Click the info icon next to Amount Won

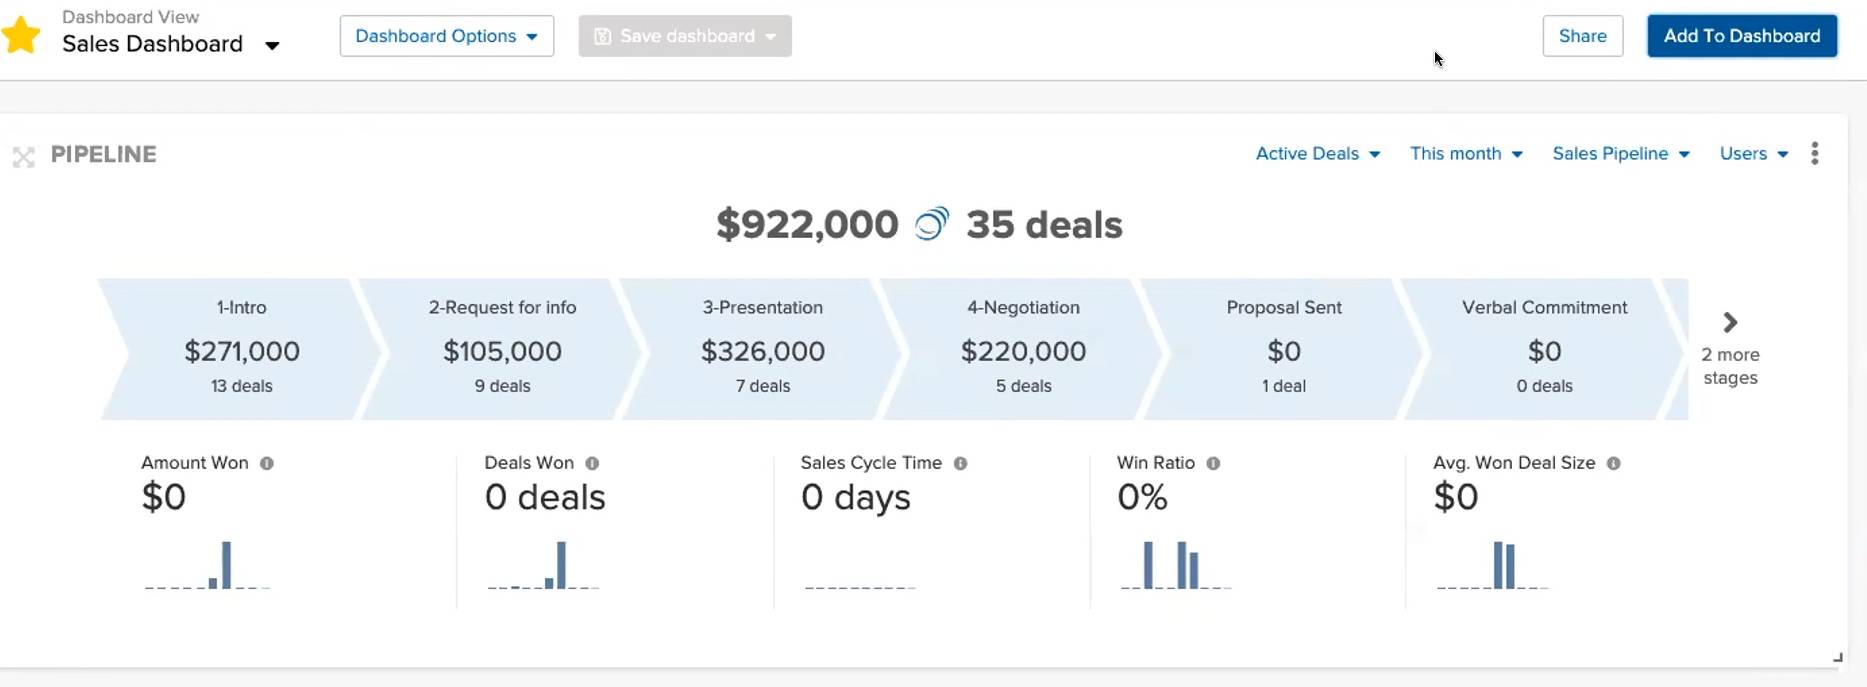point(267,463)
